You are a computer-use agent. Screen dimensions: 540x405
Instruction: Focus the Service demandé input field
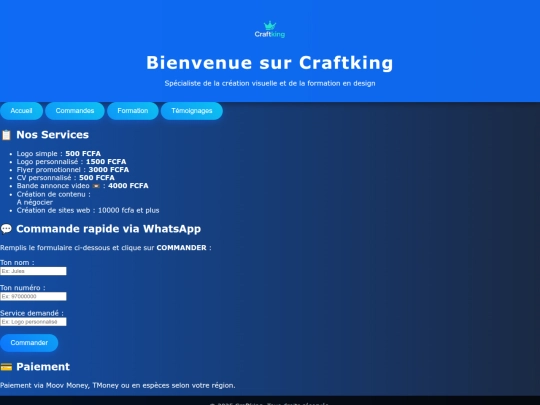tap(33, 322)
